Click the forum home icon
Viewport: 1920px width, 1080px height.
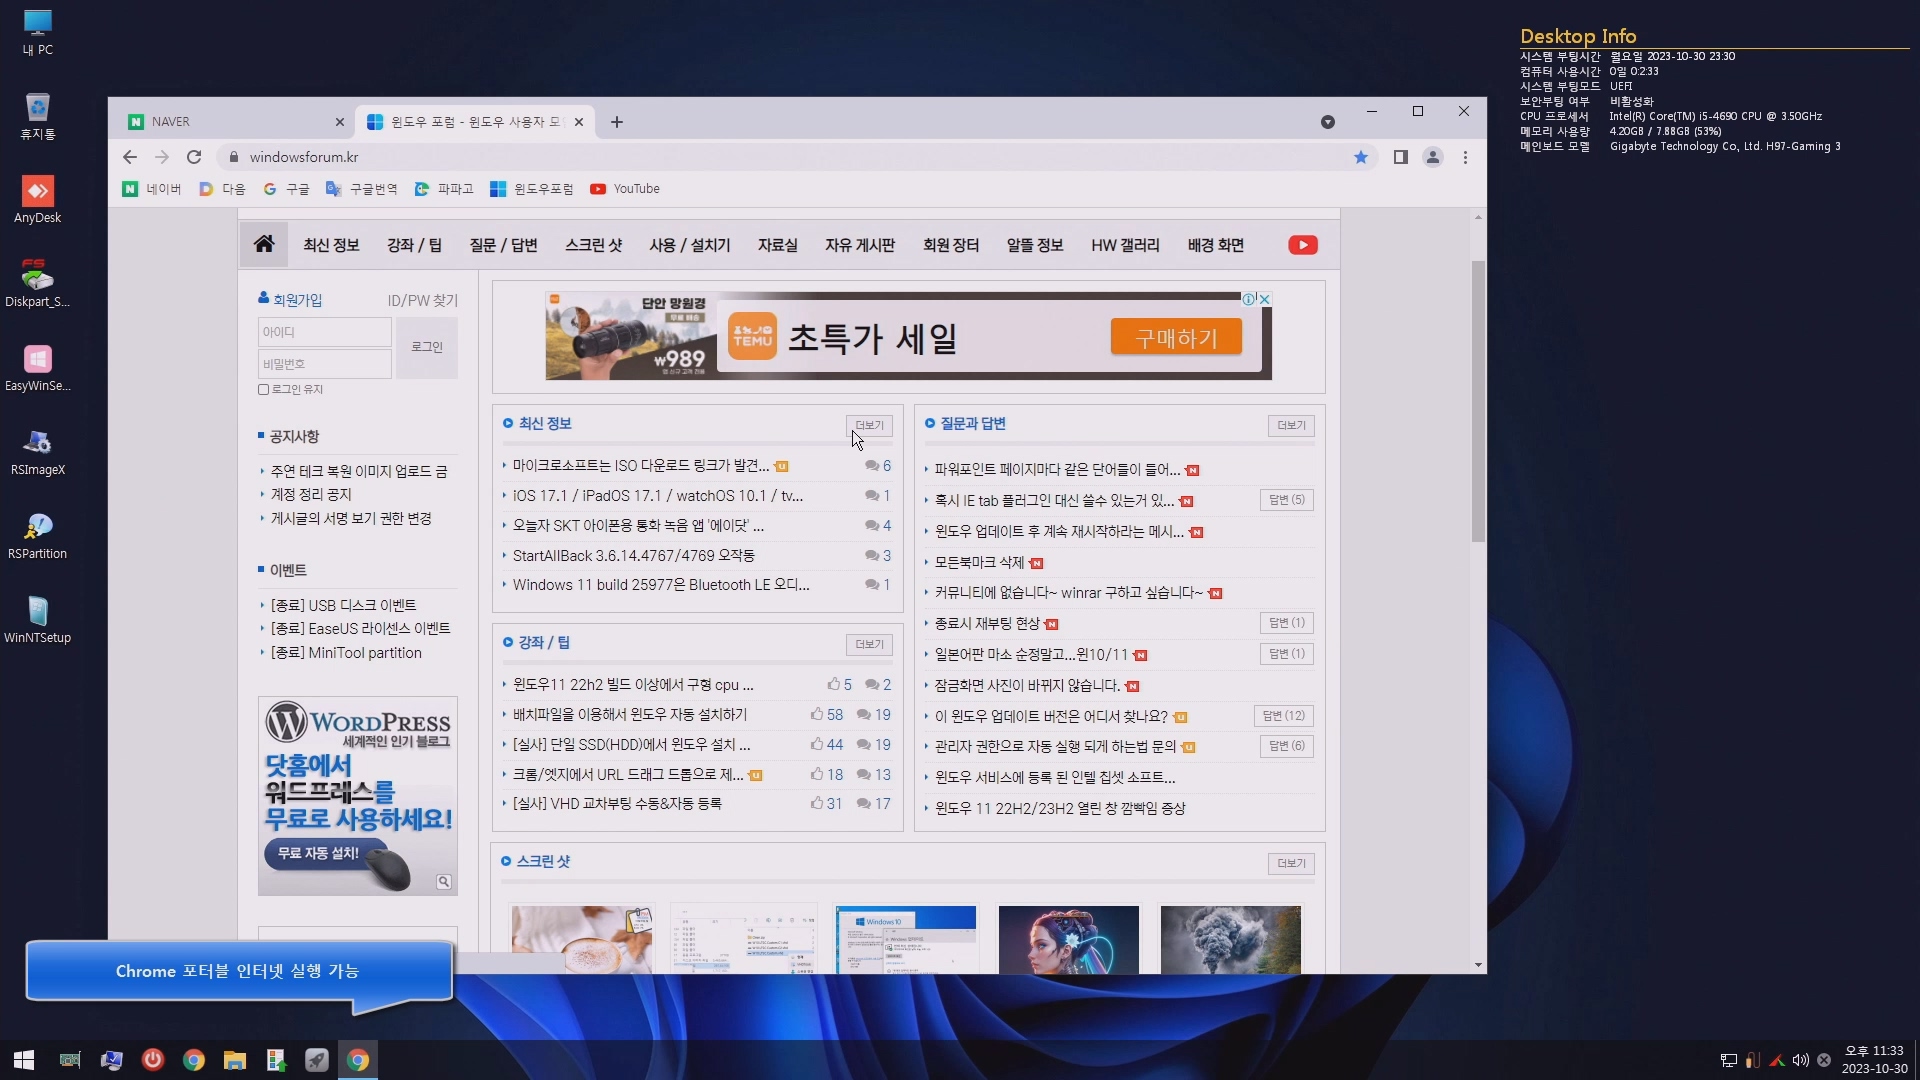click(x=264, y=244)
